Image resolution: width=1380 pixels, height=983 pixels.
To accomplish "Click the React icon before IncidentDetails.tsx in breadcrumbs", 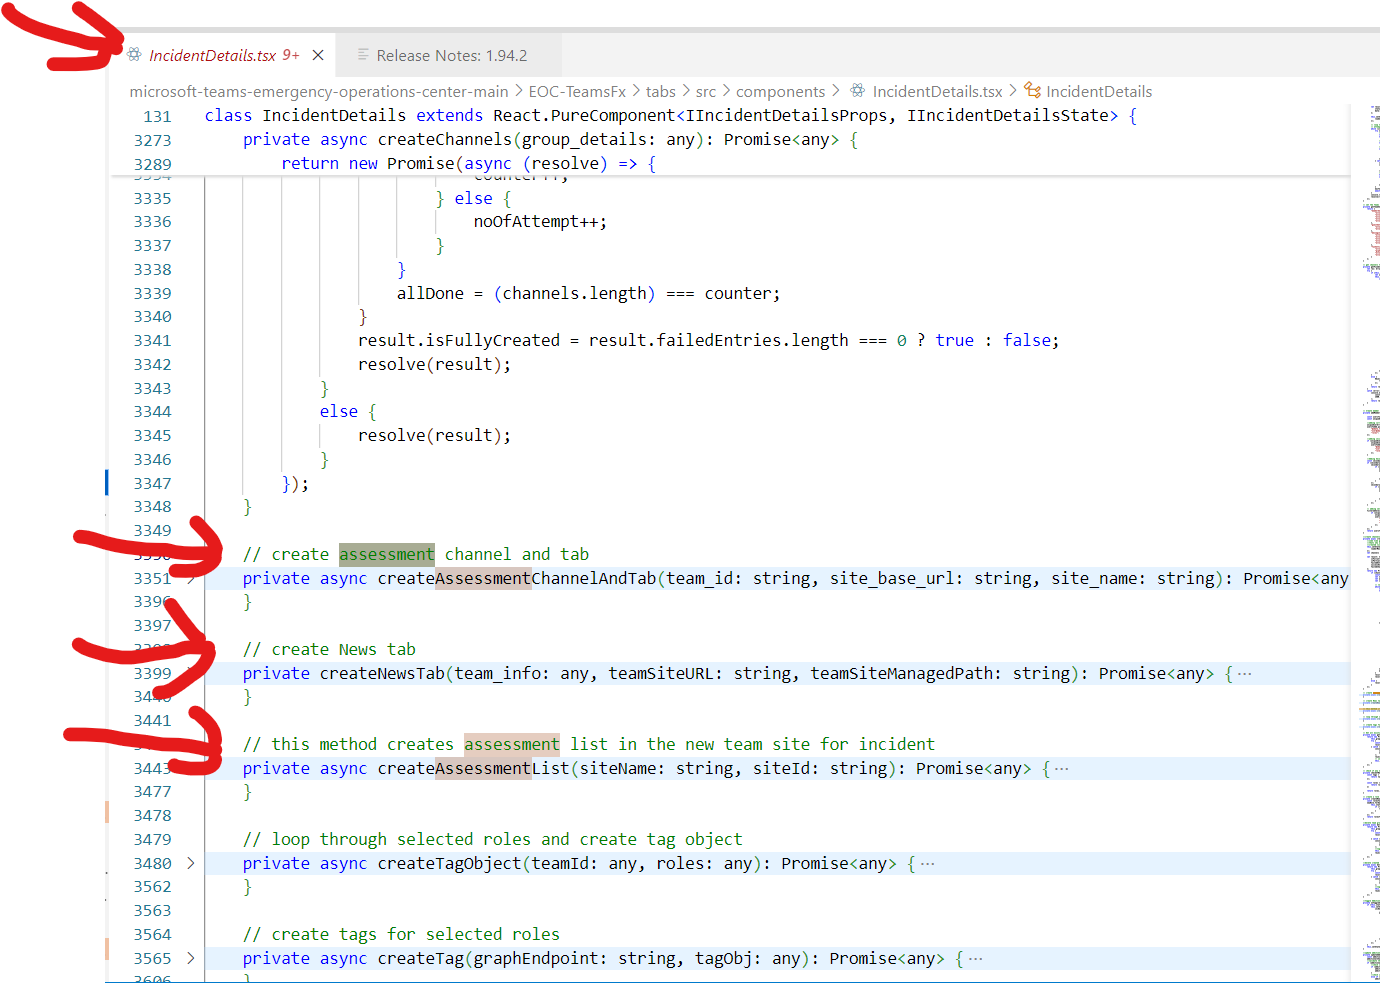I will tap(857, 91).
